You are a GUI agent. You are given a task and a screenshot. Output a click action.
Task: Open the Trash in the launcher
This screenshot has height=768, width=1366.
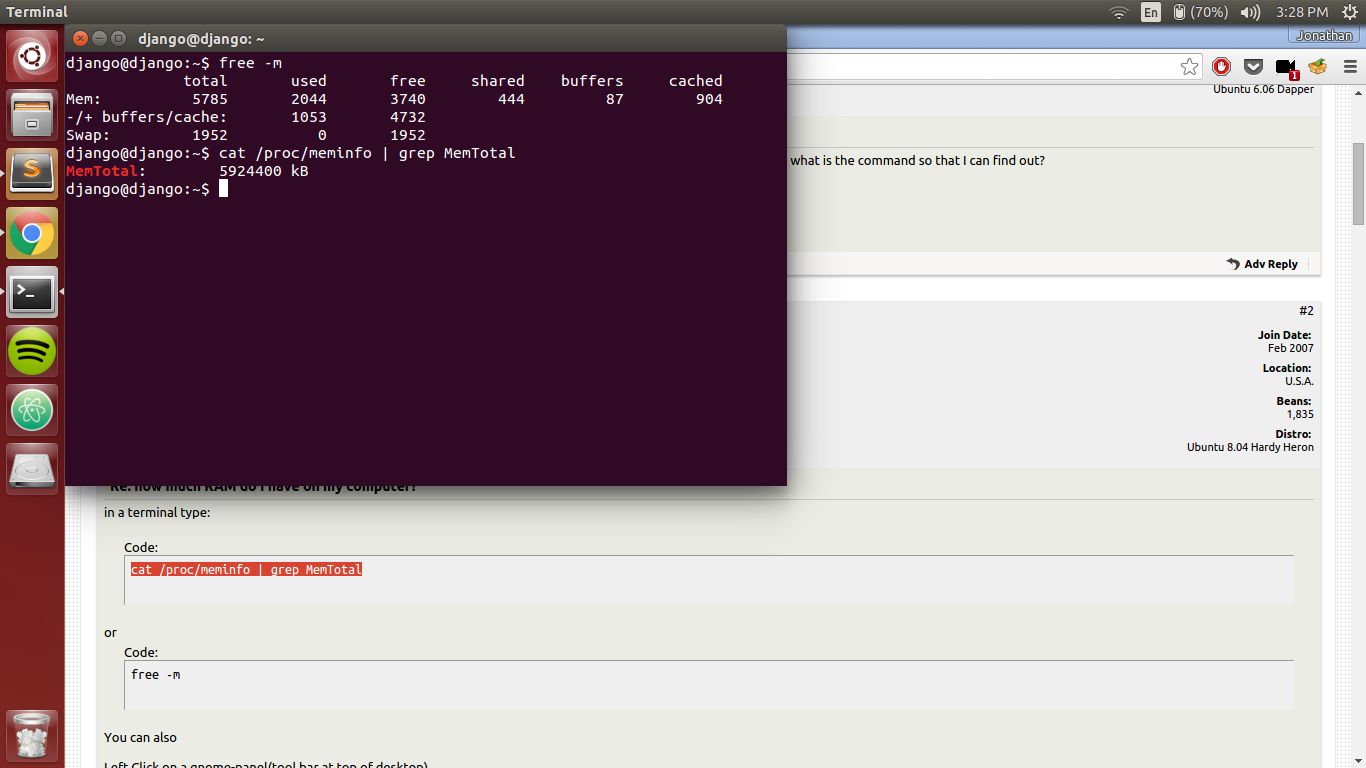point(33,736)
